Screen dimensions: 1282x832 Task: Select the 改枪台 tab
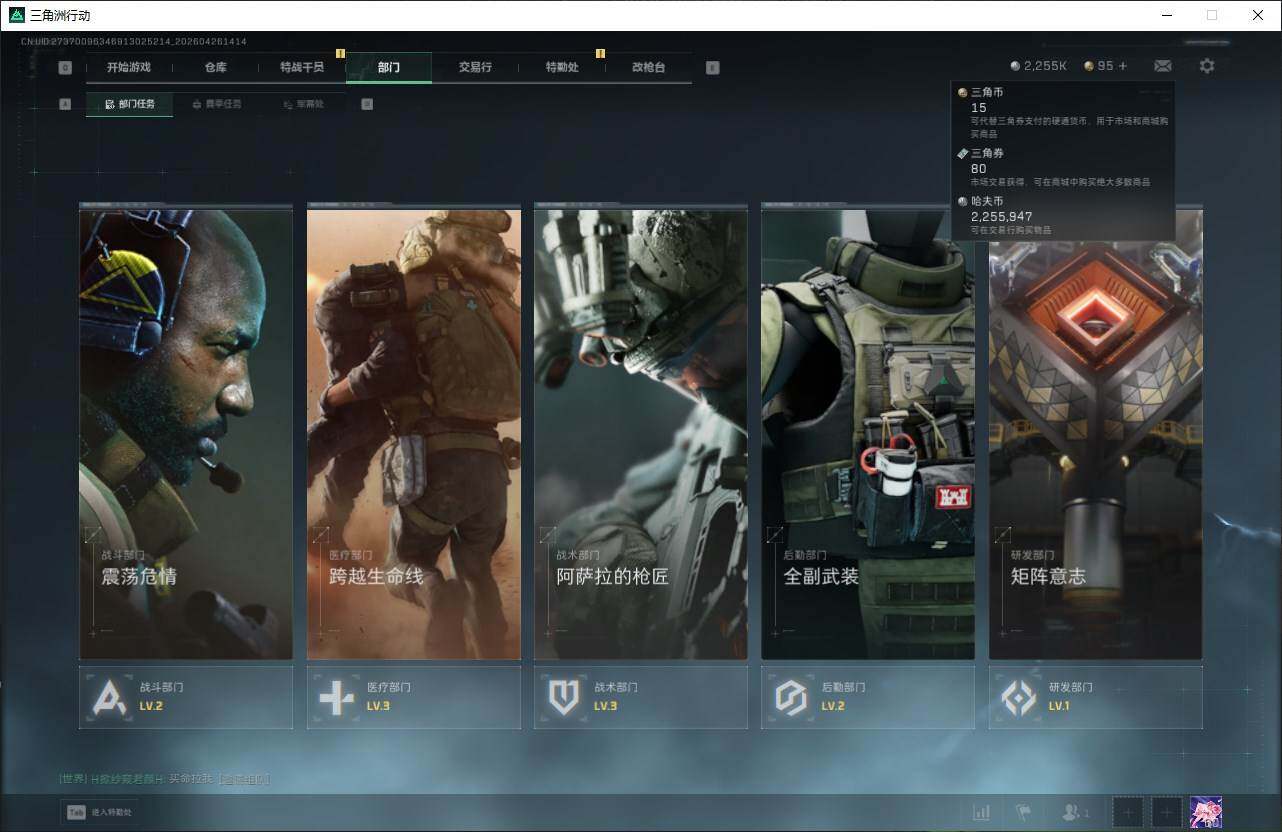tap(648, 67)
